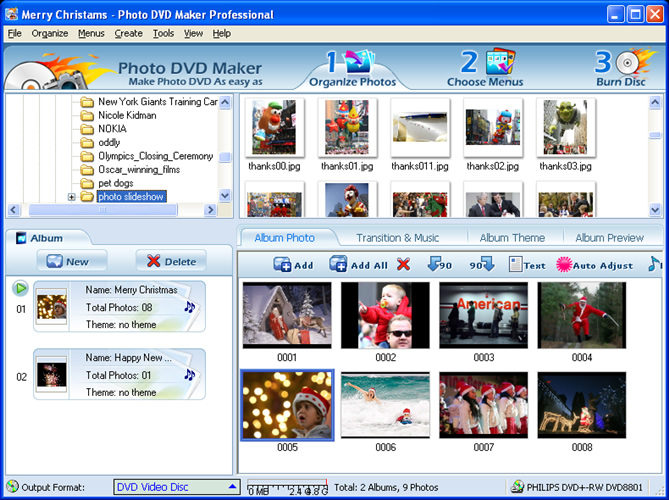The height and width of the screenshot is (500, 669).
Task: Click the music note toolbar icon
Action: [654, 264]
